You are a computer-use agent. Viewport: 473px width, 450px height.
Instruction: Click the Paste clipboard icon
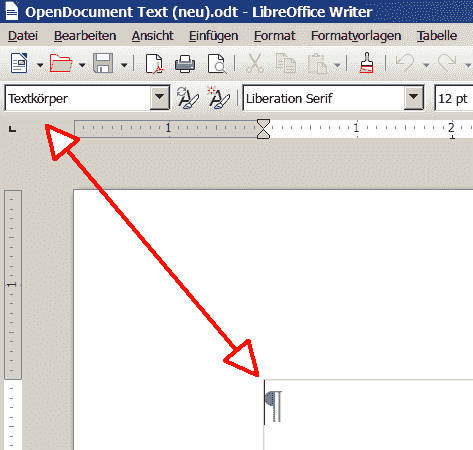click(317, 63)
